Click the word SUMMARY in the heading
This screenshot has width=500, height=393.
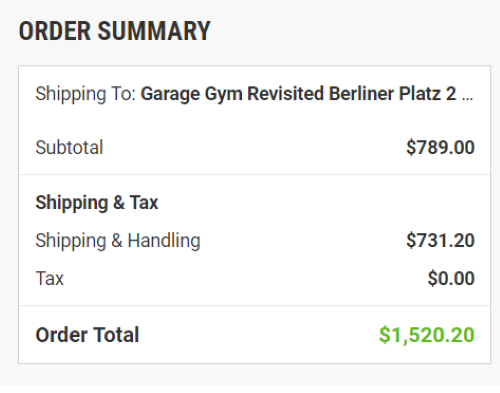click(x=154, y=31)
